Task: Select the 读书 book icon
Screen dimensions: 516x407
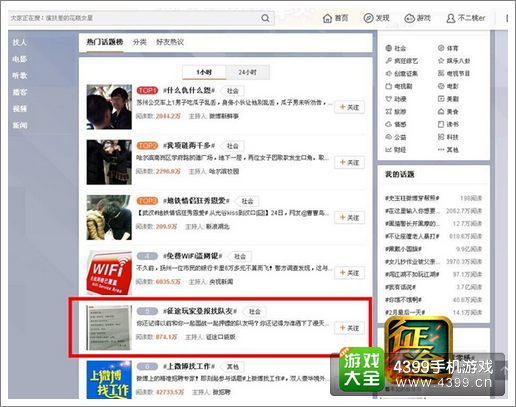Action: coord(441,124)
